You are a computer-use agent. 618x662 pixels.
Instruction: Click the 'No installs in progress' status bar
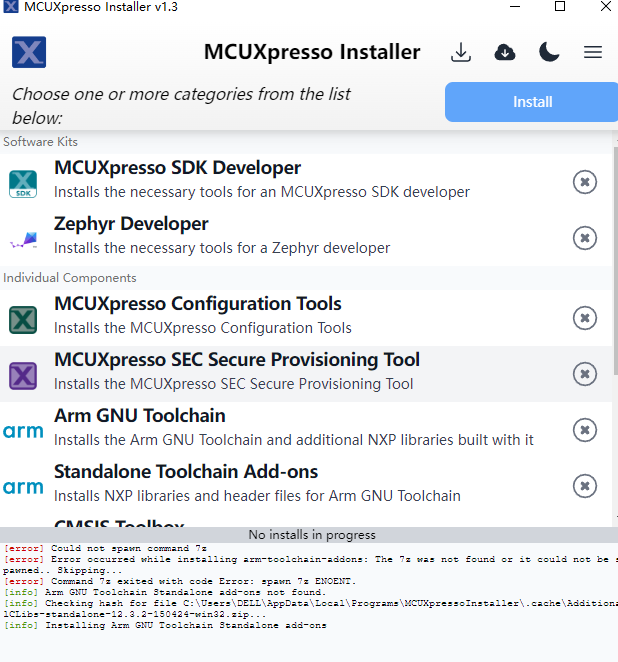[x=311, y=535]
